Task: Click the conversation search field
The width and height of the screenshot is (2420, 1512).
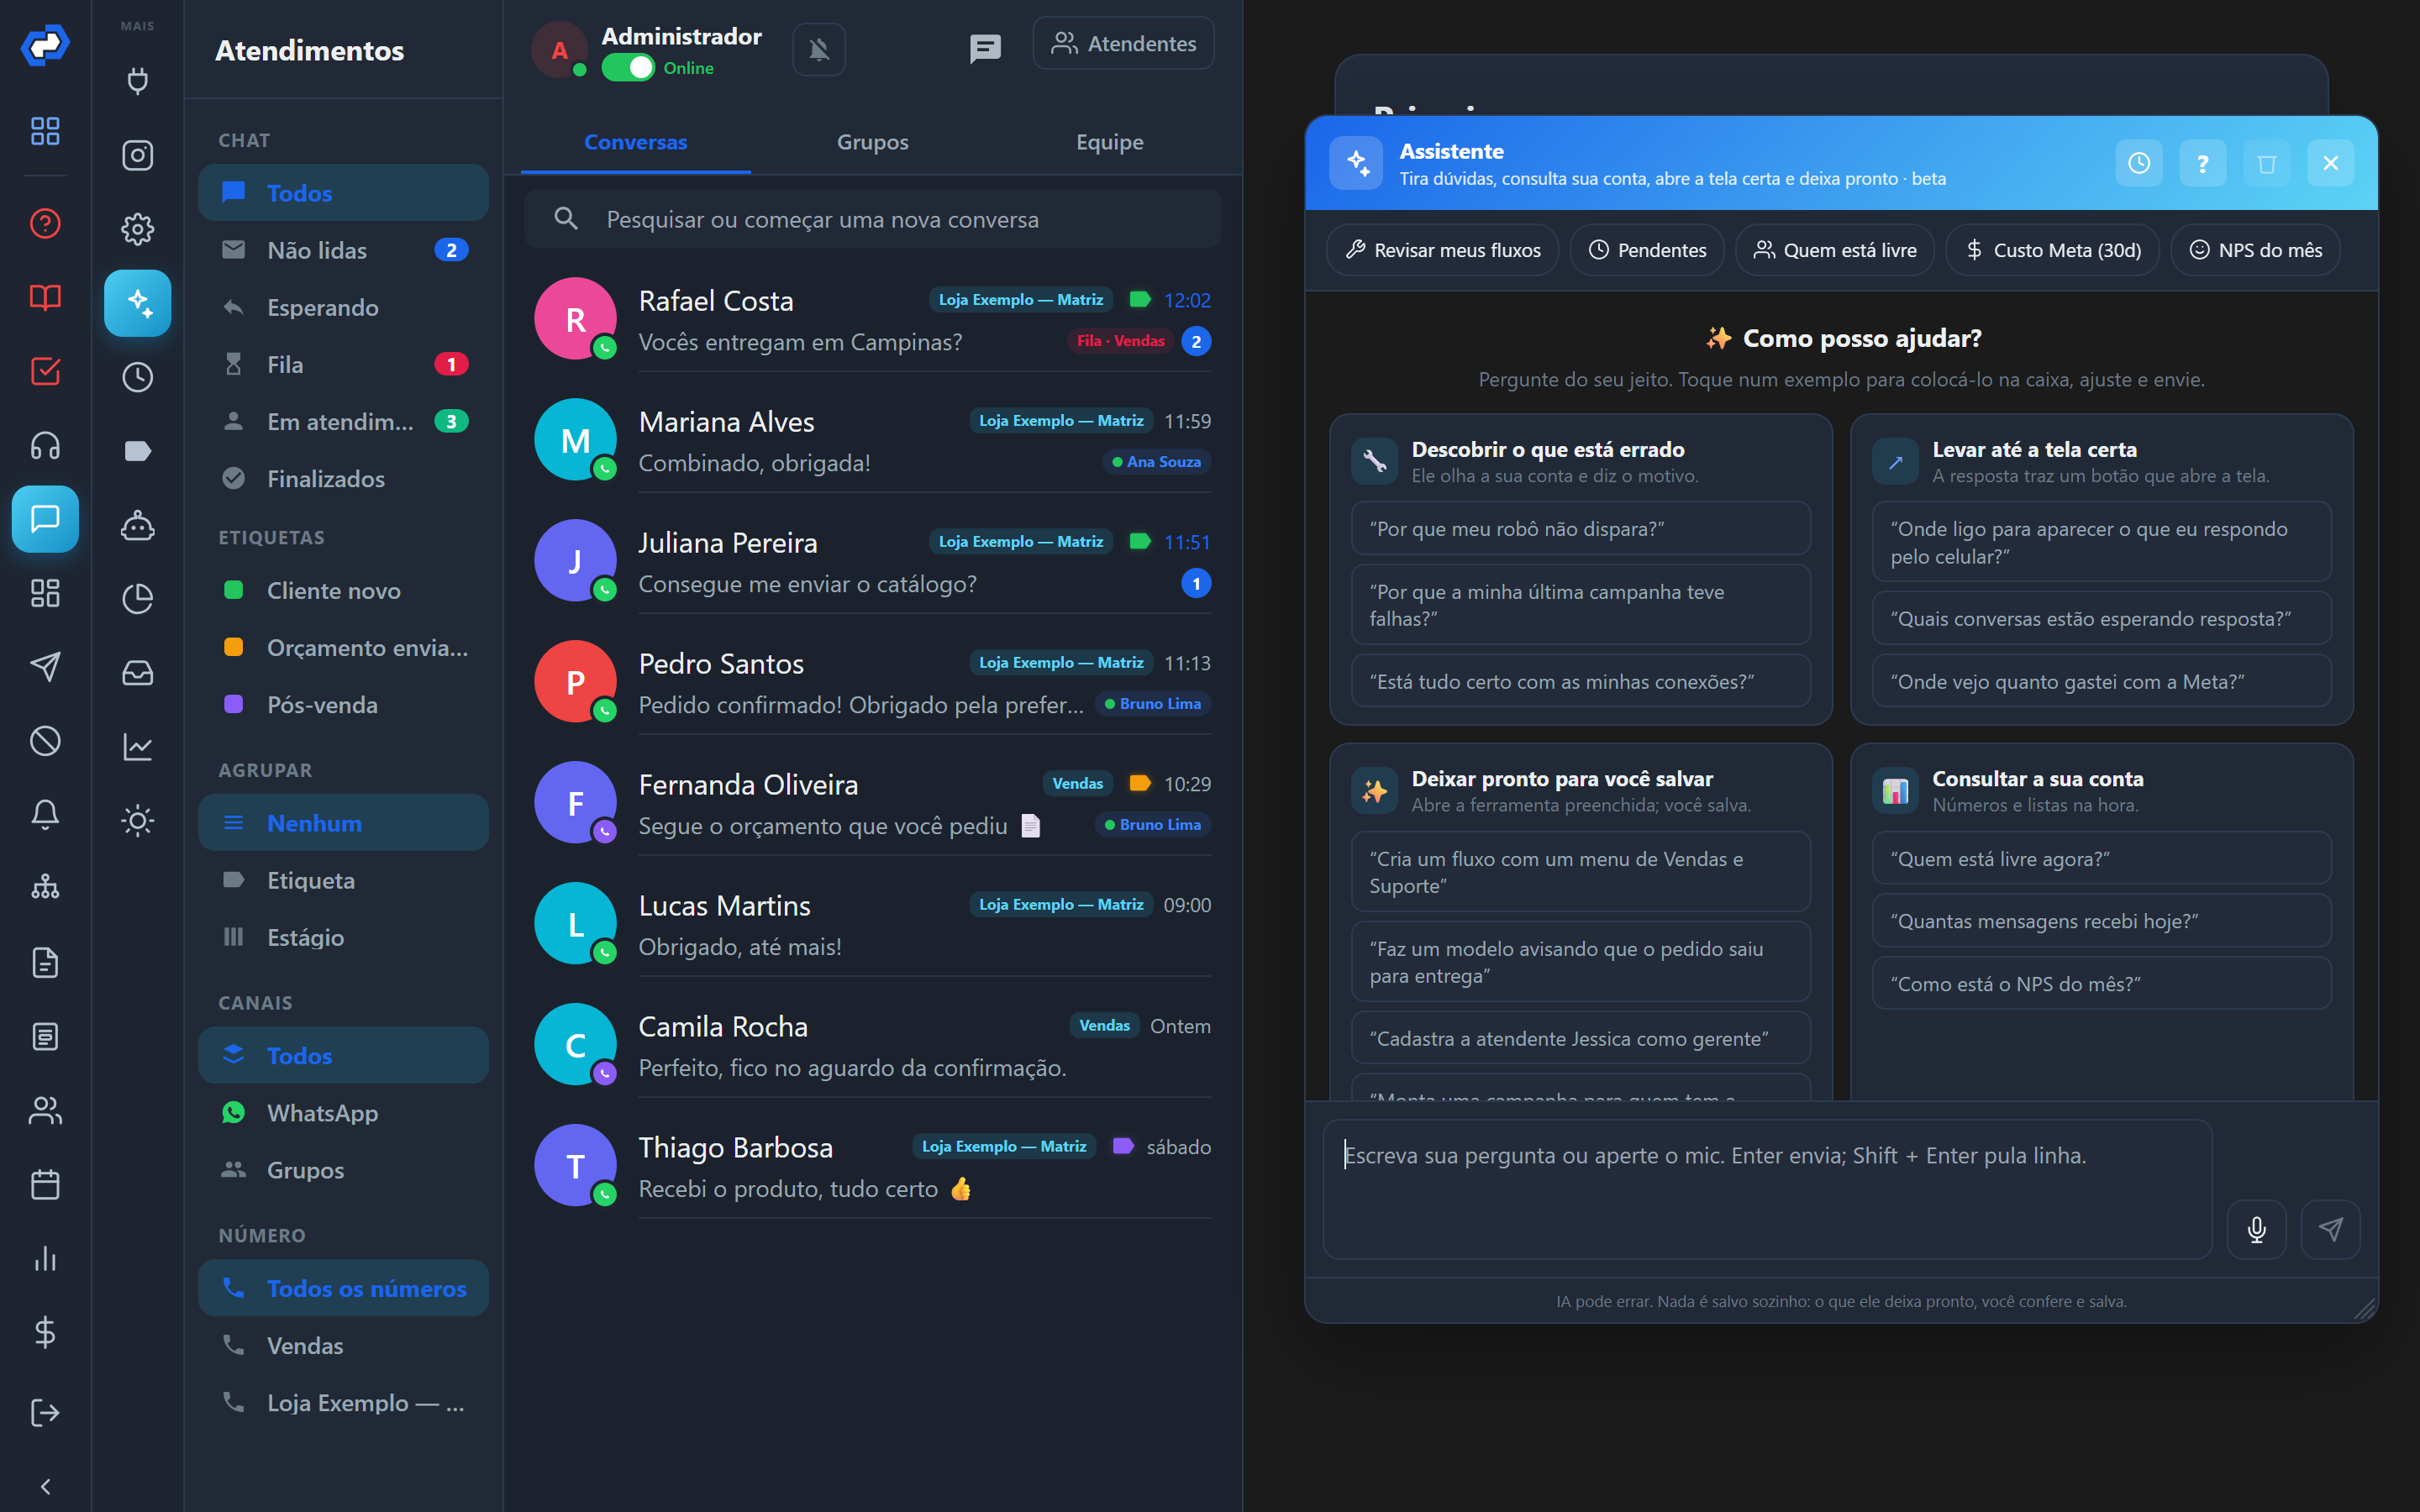Action: [x=872, y=219]
